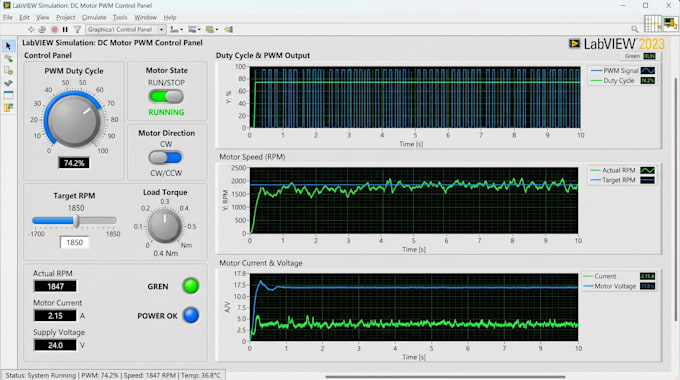Screen dimensions: 680x380
Task: Click the last toolbar icon after Reorder
Action: coord(229,29)
